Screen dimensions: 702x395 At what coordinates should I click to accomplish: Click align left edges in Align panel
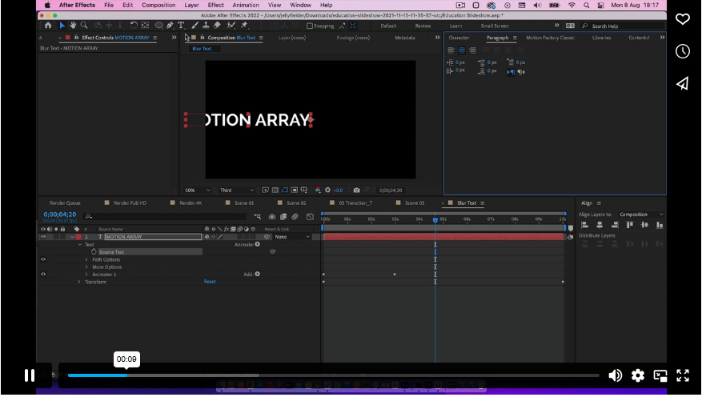tap(584, 225)
